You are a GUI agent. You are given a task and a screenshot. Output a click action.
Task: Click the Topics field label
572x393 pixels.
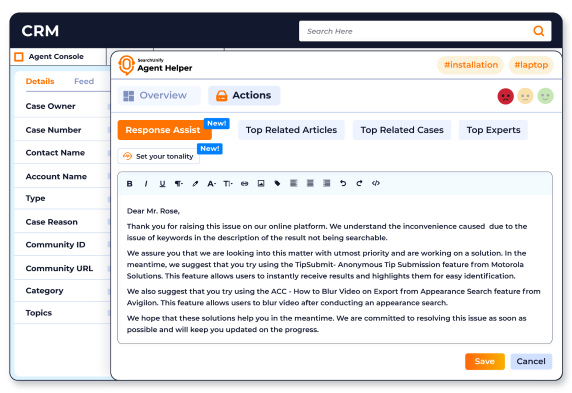[39, 313]
